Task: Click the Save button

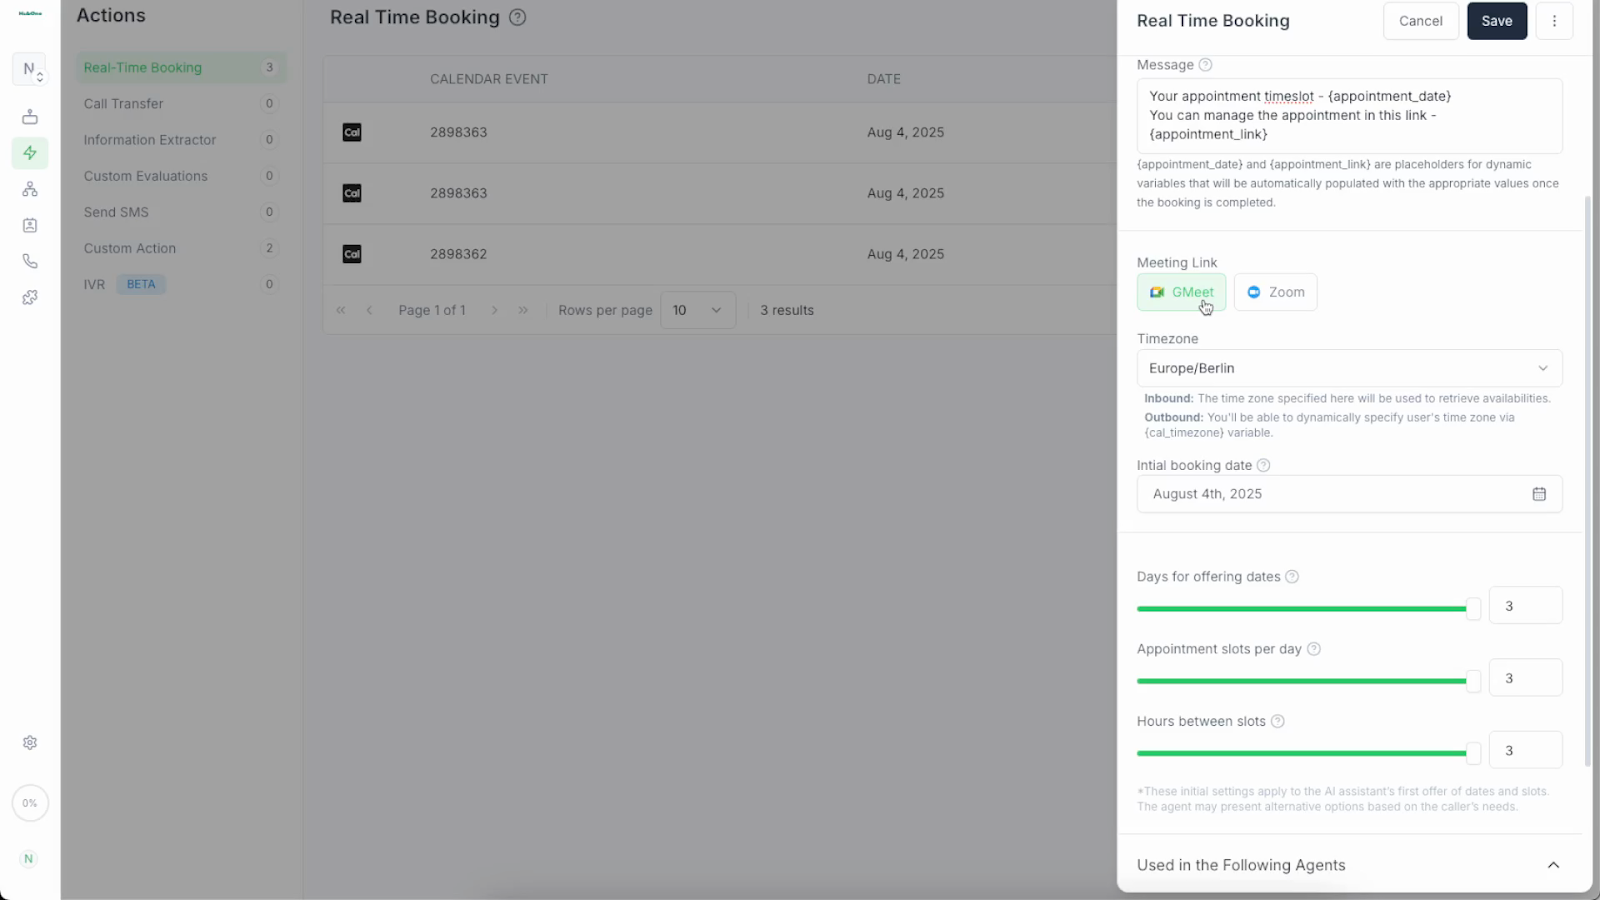Action: [x=1496, y=21]
